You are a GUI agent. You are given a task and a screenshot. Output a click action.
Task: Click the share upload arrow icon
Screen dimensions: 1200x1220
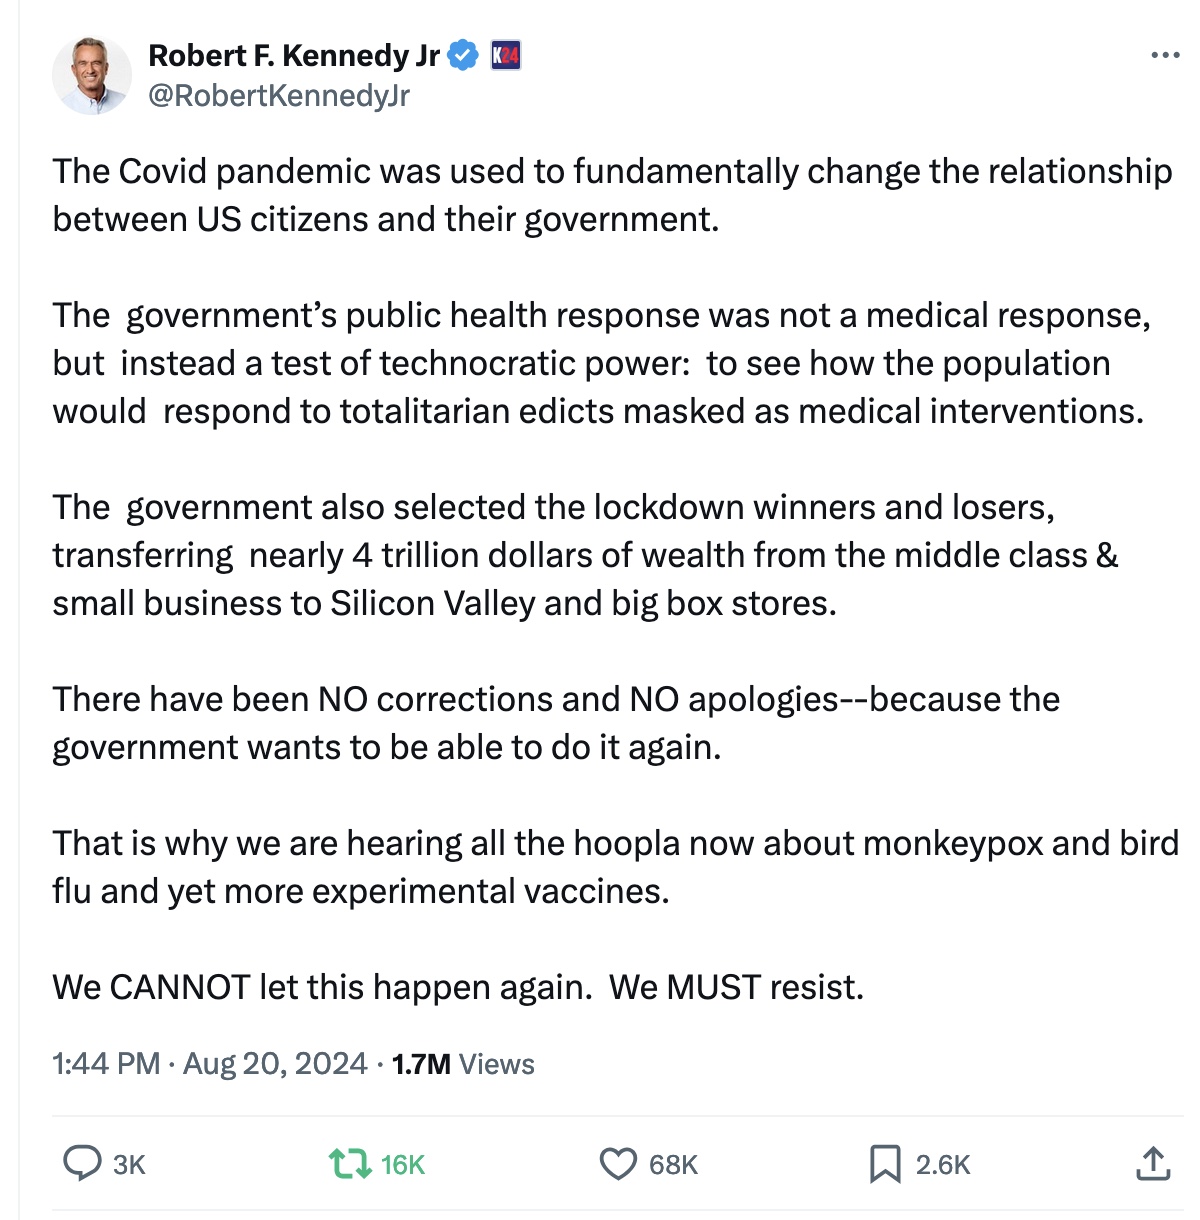tap(1153, 1163)
